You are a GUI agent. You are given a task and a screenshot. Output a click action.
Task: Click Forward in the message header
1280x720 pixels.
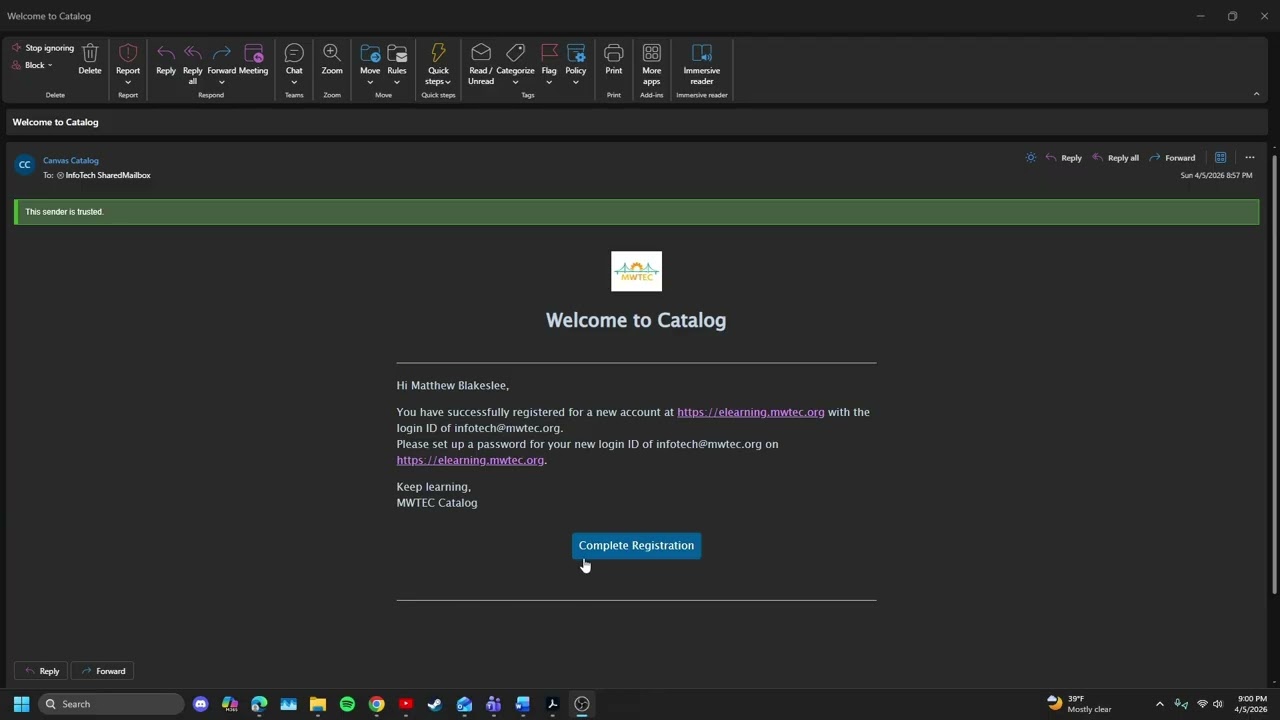1172,158
